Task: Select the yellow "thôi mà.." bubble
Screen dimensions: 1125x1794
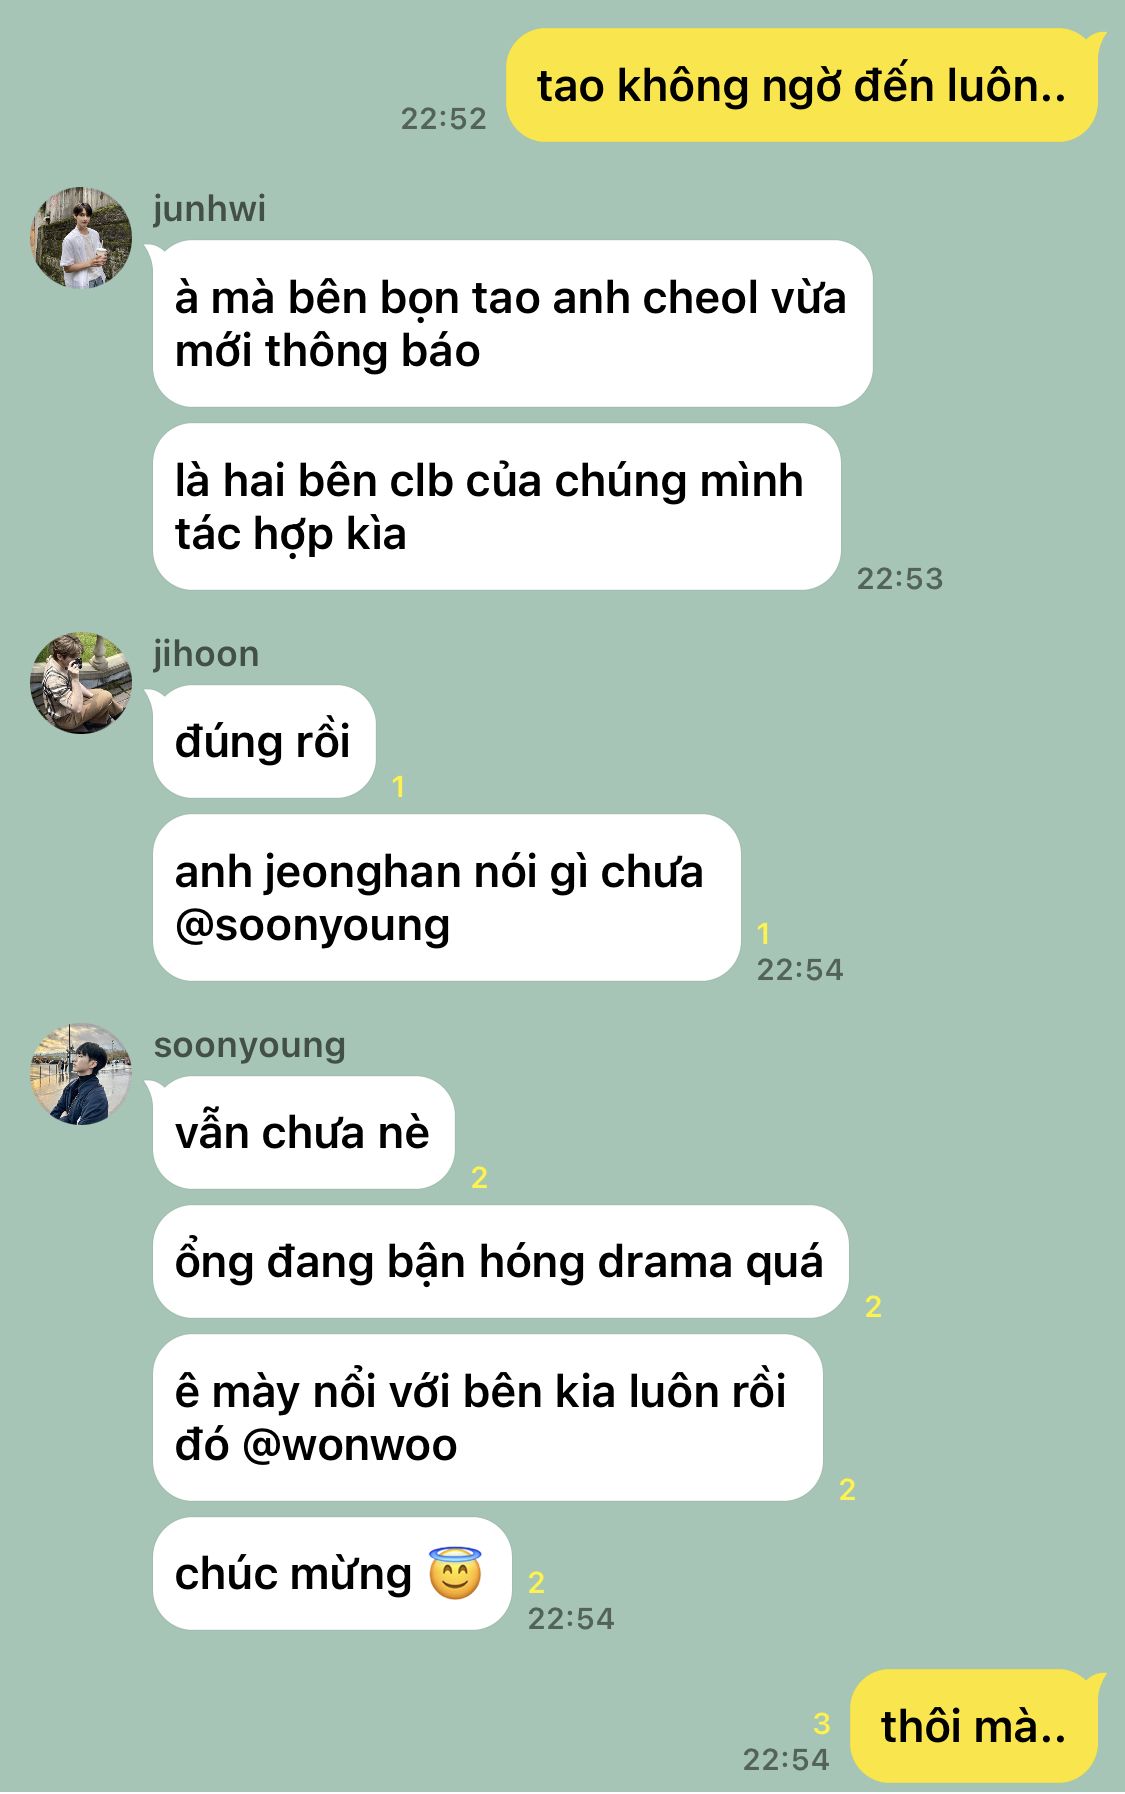Action: [973, 1727]
